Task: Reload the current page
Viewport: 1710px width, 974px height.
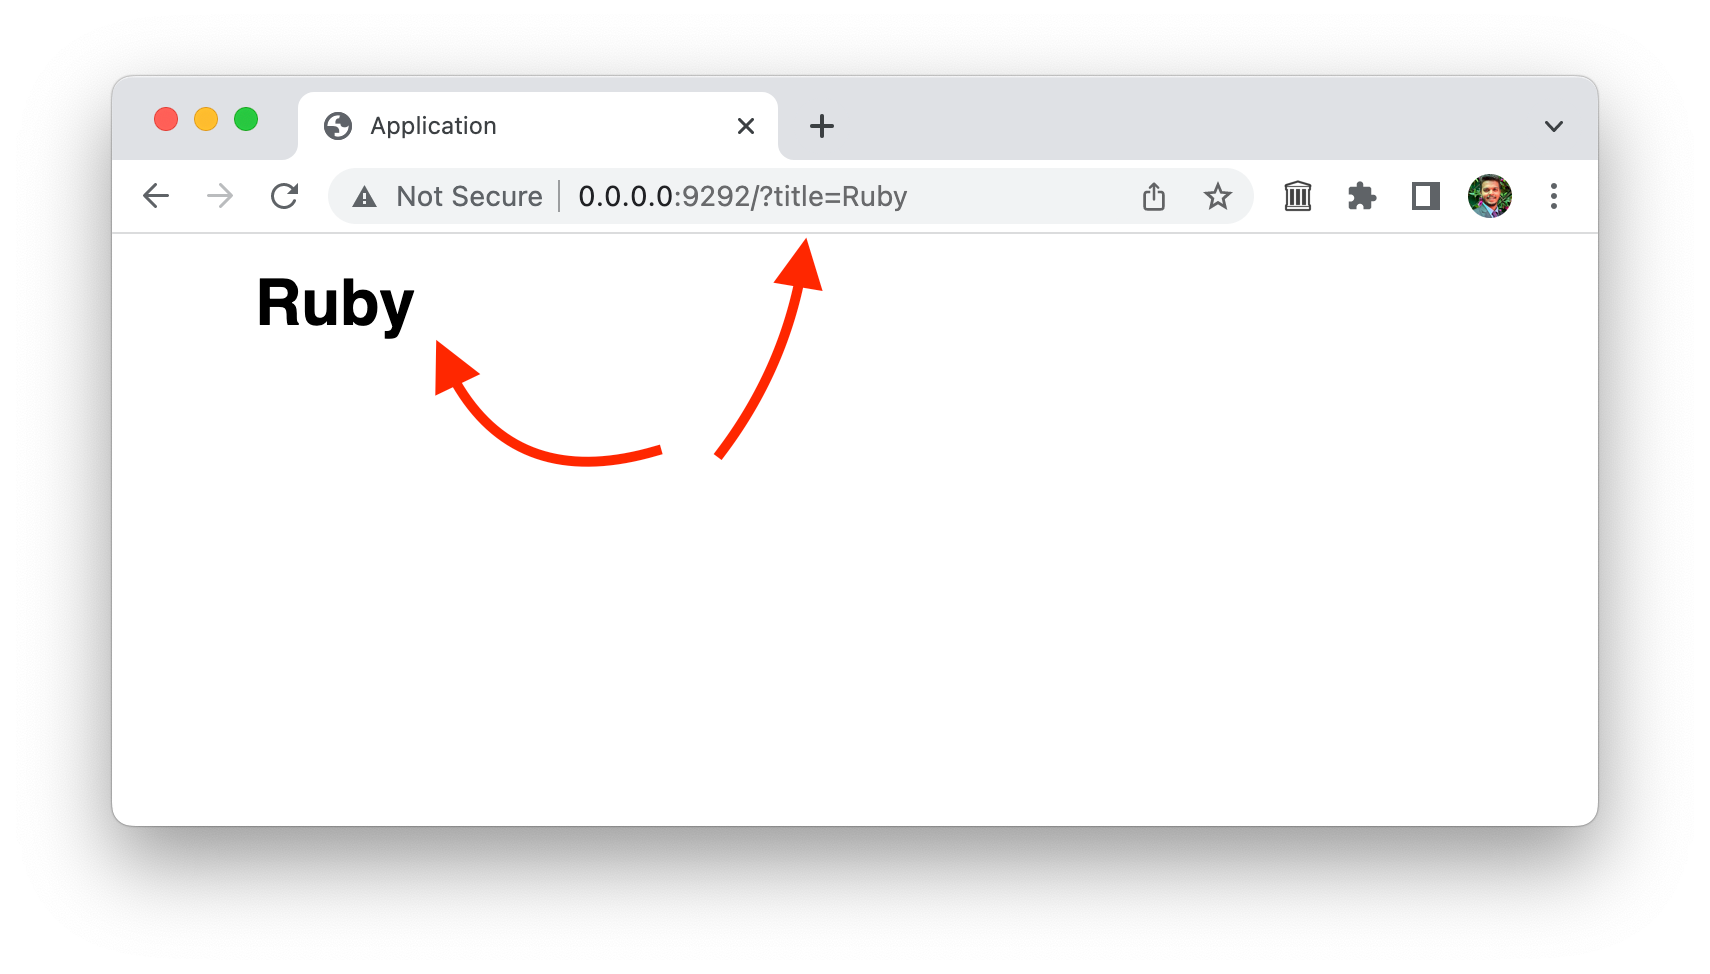Action: click(285, 196)
